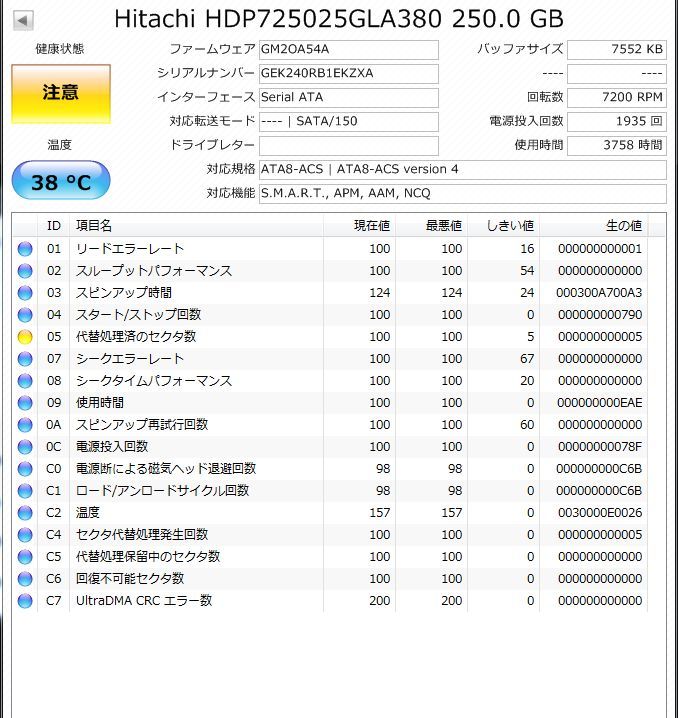The height and width of the screenshot is (718, 678).
Task: Click the blue status icon for リードエラーレート
Action: 25,249
